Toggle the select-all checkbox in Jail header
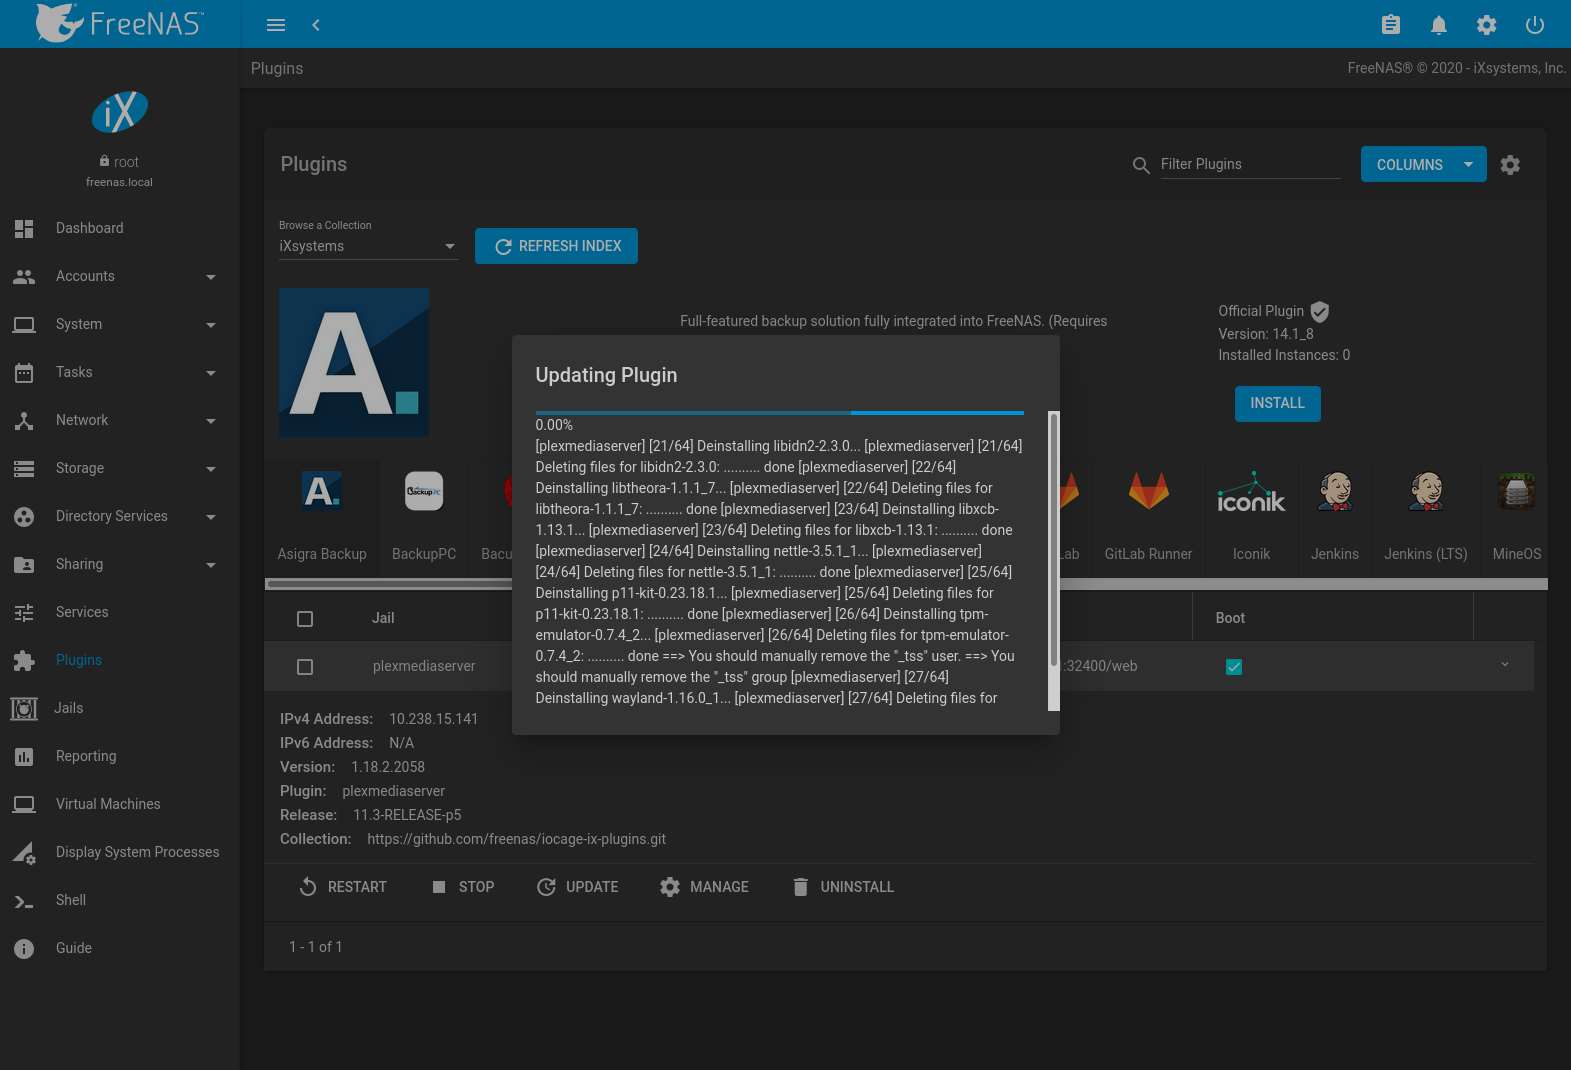Viewport: 1571px width, 1070px height. 305,619
